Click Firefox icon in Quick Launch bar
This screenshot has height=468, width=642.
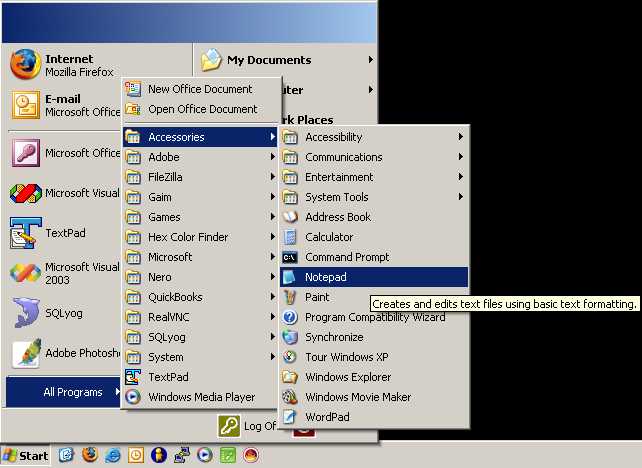click(90, 454)
